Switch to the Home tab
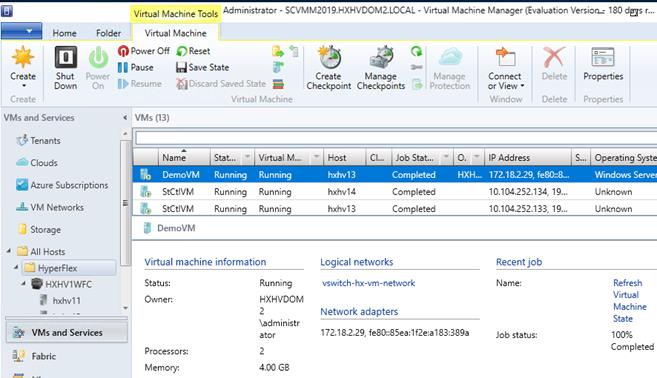Viewport: 657px width, 378px height. point(64,33)
